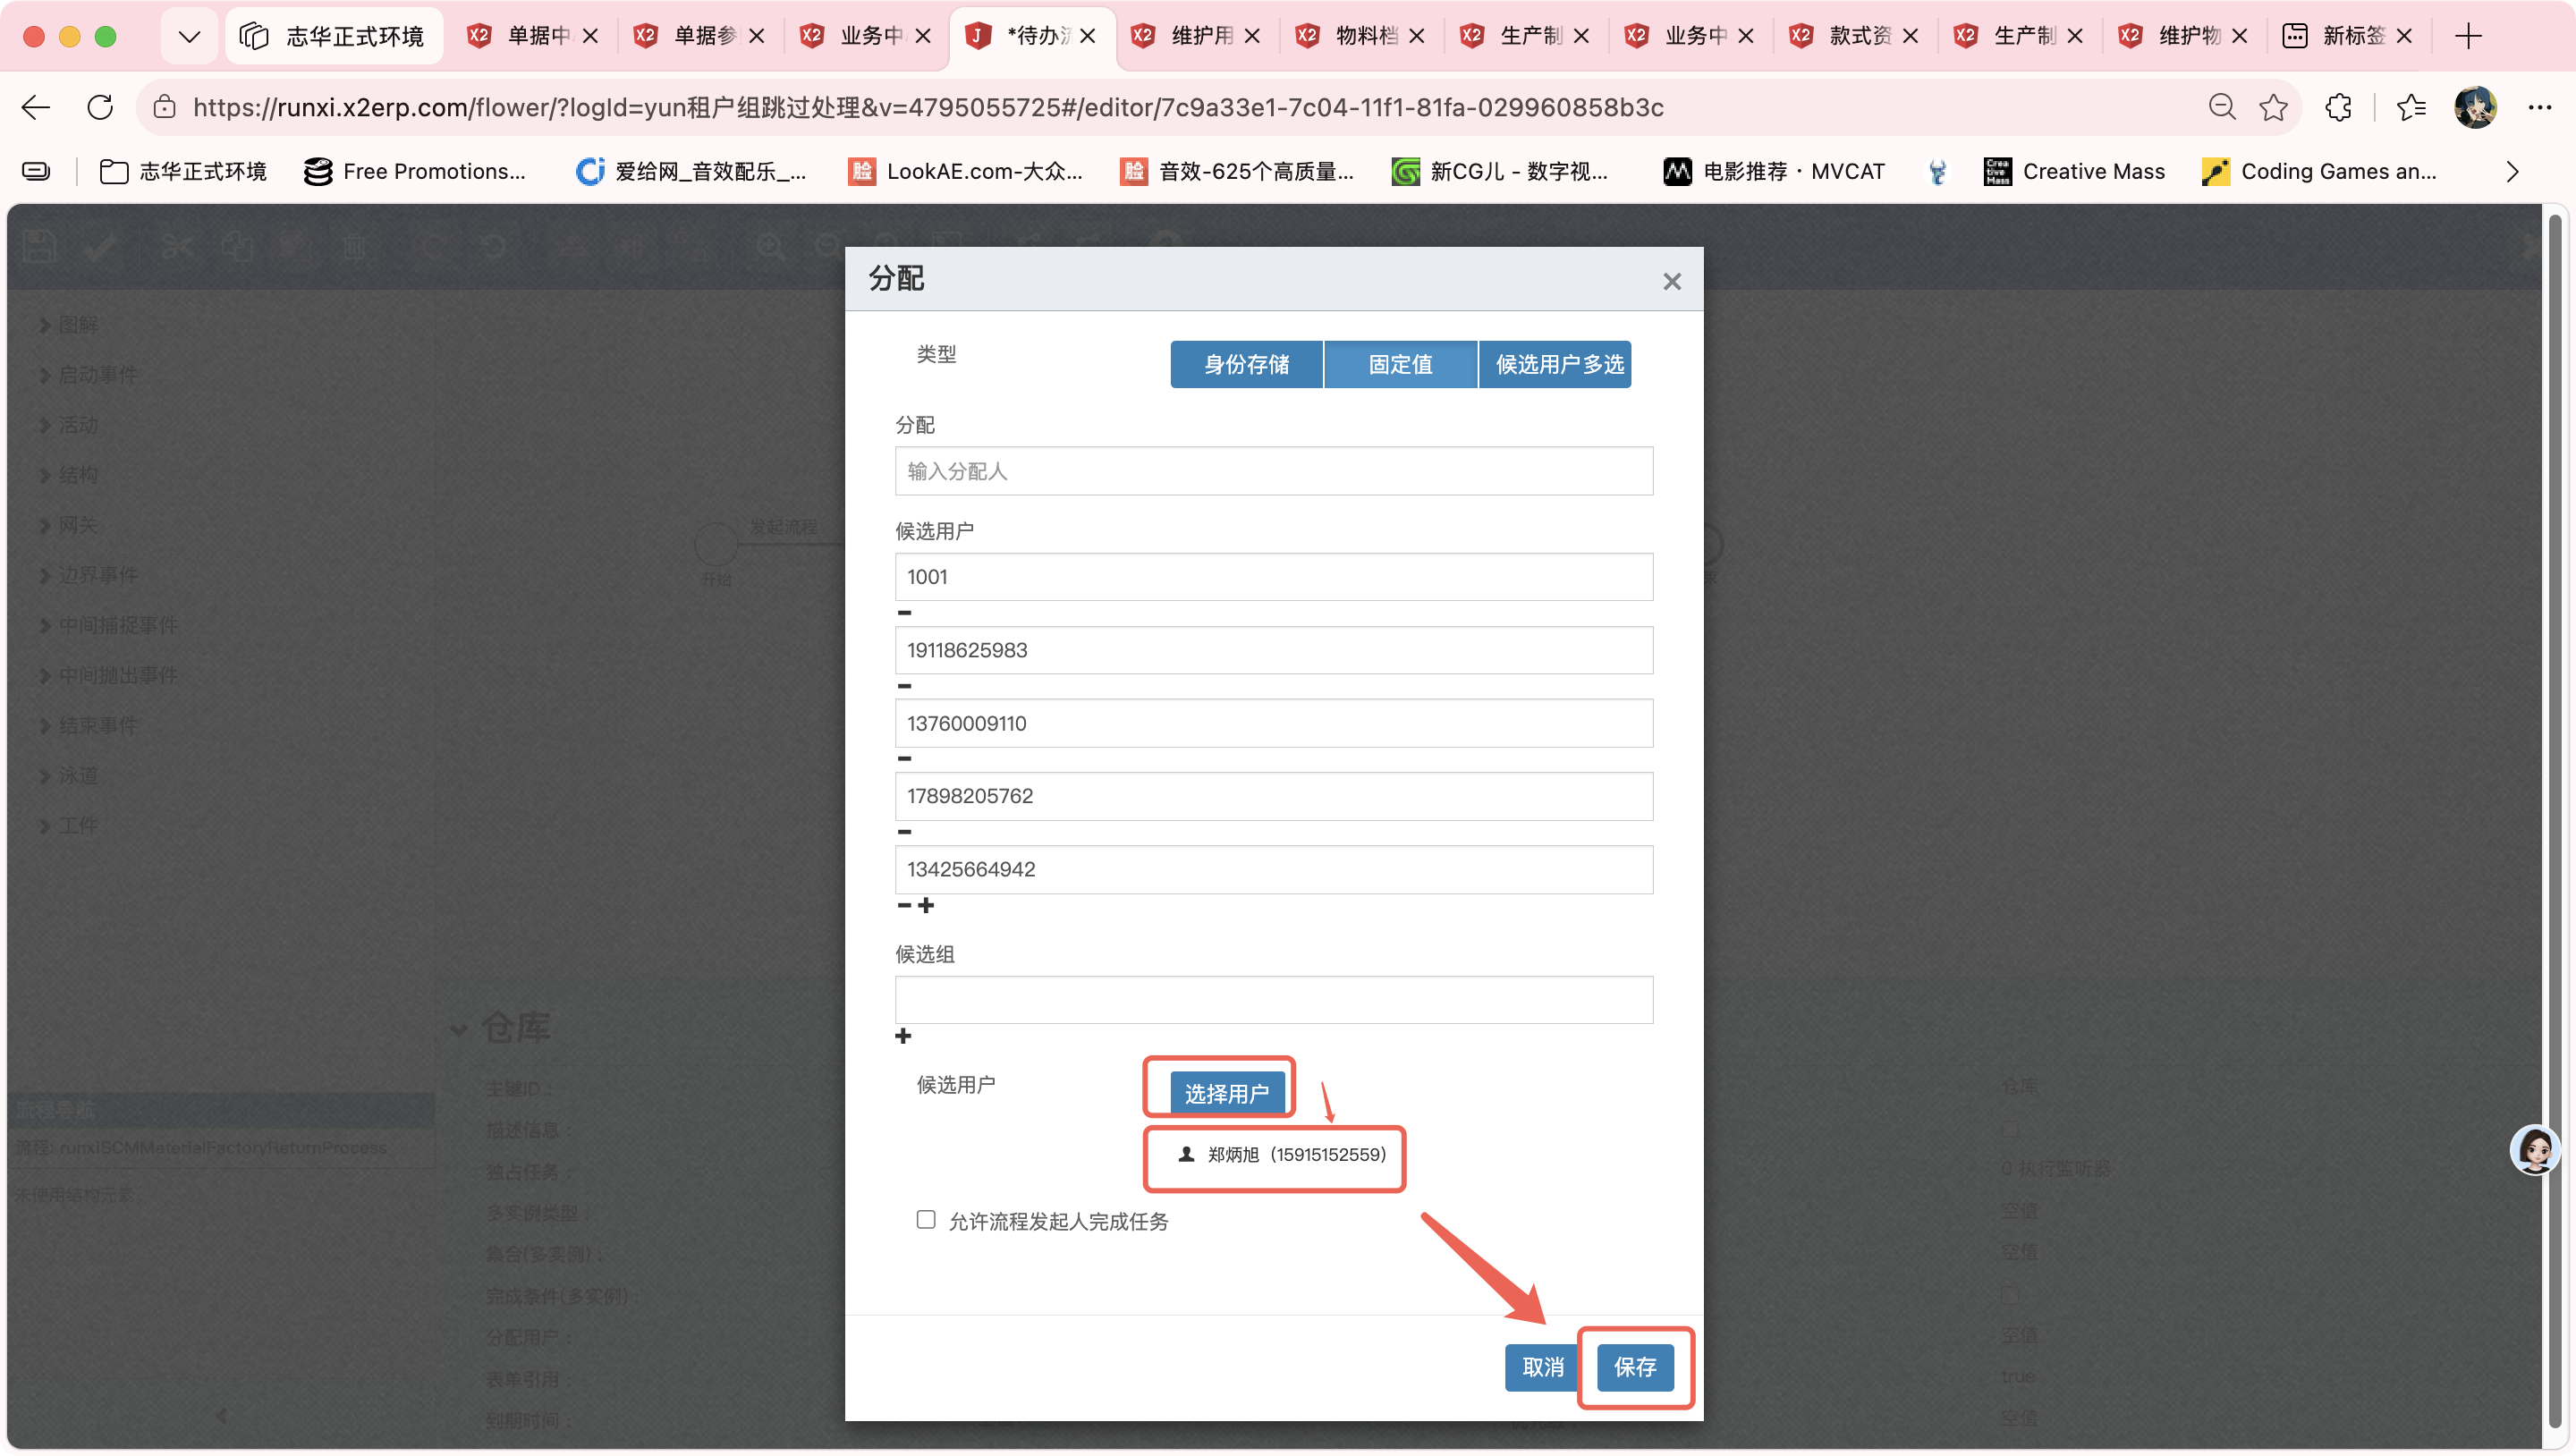The image size is (2576, 1456).
Task: Click the 输入分配人 input field
Action: [x=1273, y=471]
